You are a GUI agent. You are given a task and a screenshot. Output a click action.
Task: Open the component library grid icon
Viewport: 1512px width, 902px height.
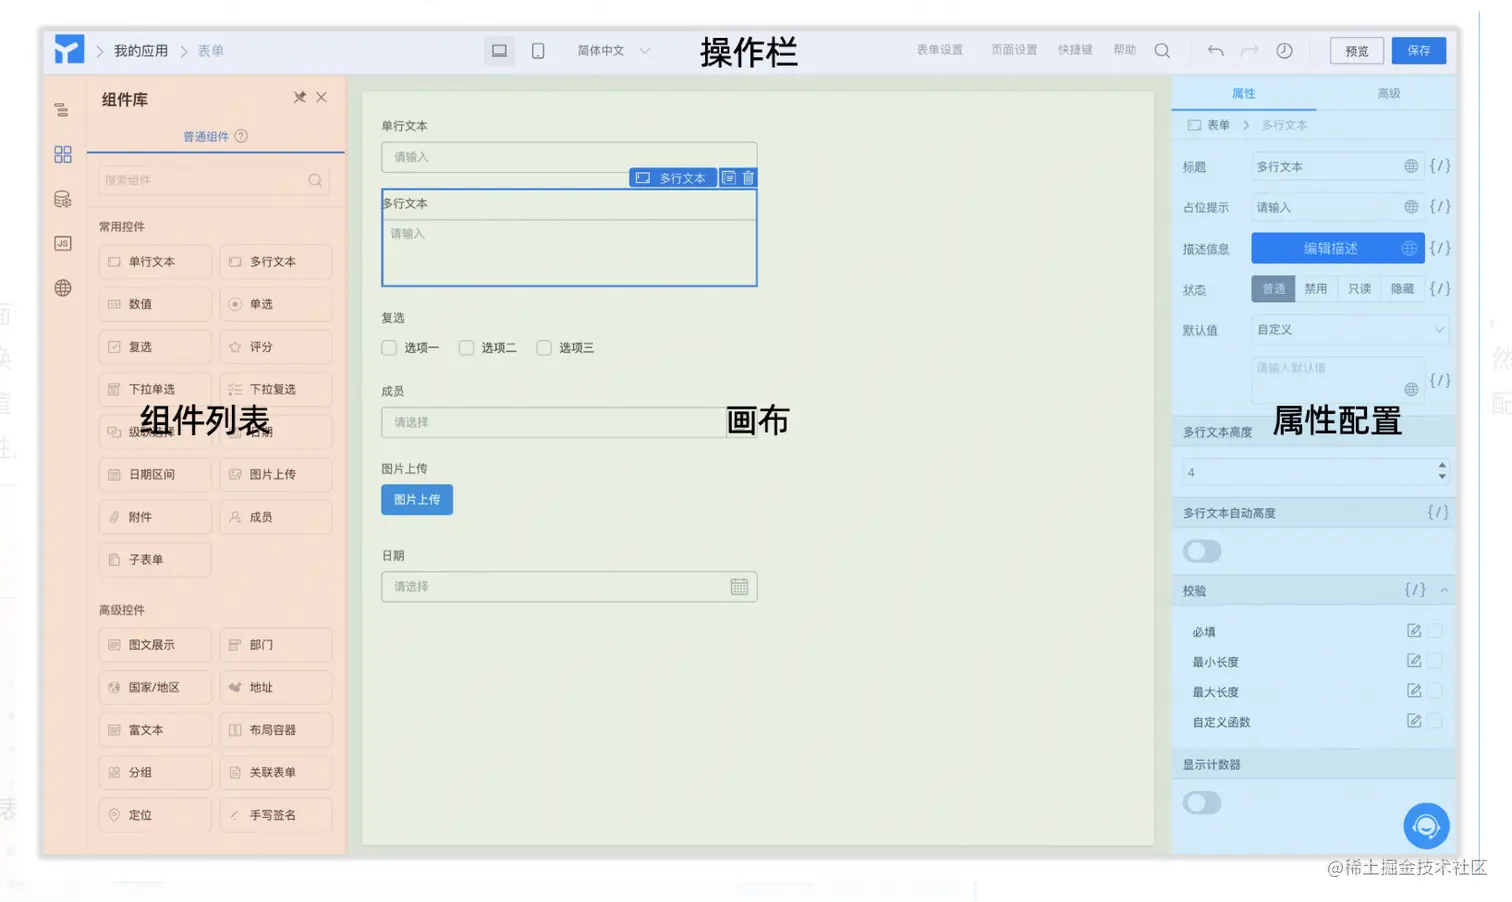pyautogui.click(x=62, y=154)
